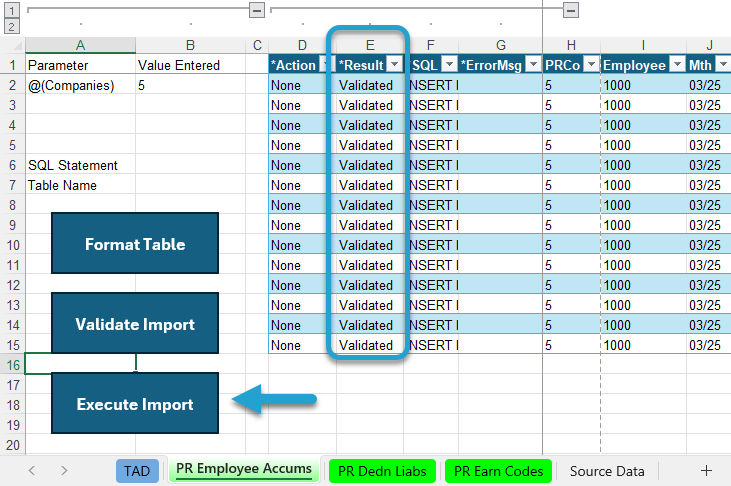Open the Mth column filter dropdown
Image resolution: width=731 pixels, height=486 pixels.
(x=724, y=64)
